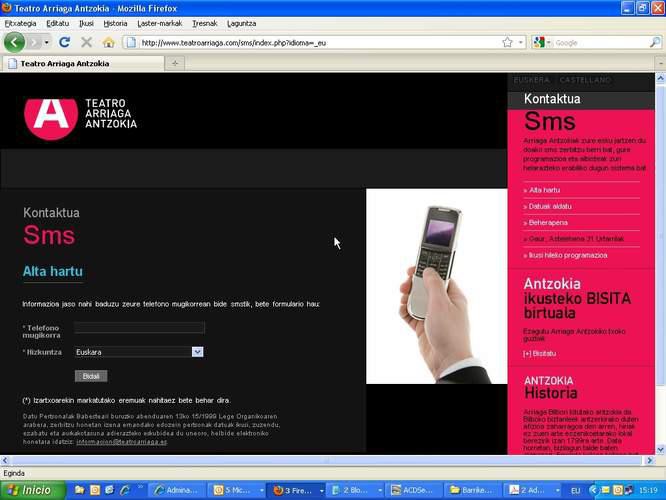Open the Laster-markak menu
Viewport: 666px width, 500px height.
pyautogui.click(x=159, y=24)
